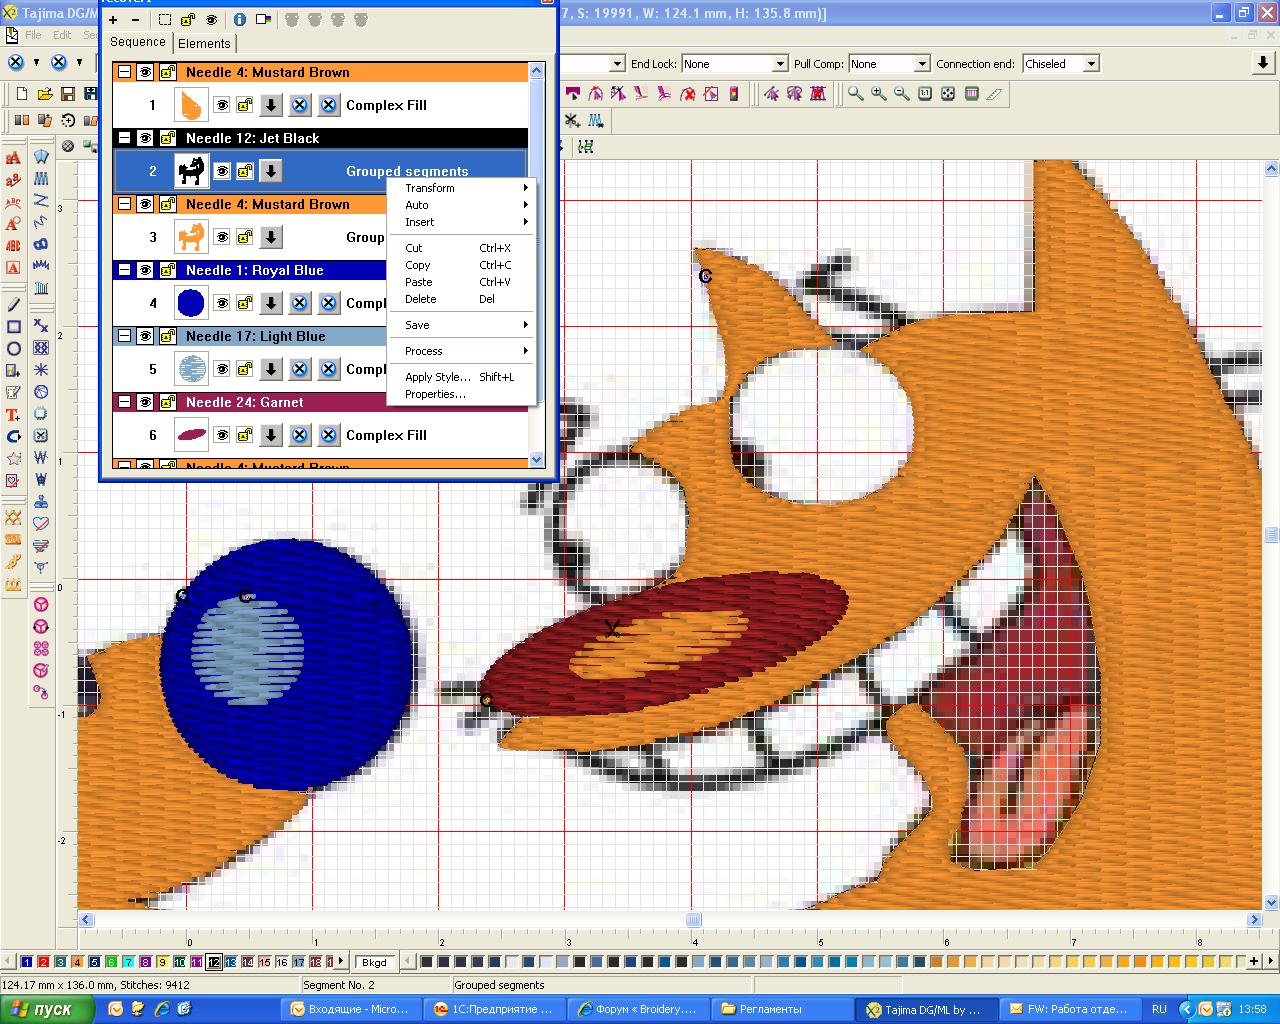The image size is (1280, 1024).
Task: Click segment 4 blue circle thumbnail
Action: click(190, 303)
